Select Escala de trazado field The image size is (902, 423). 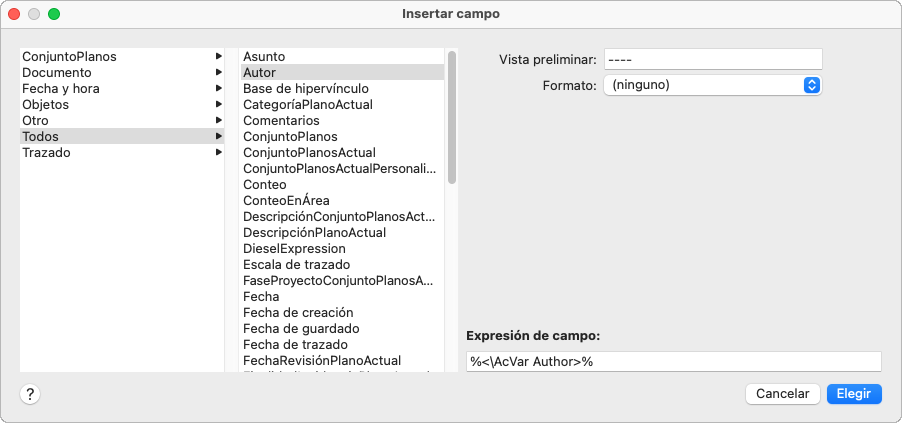click(296, 265)
